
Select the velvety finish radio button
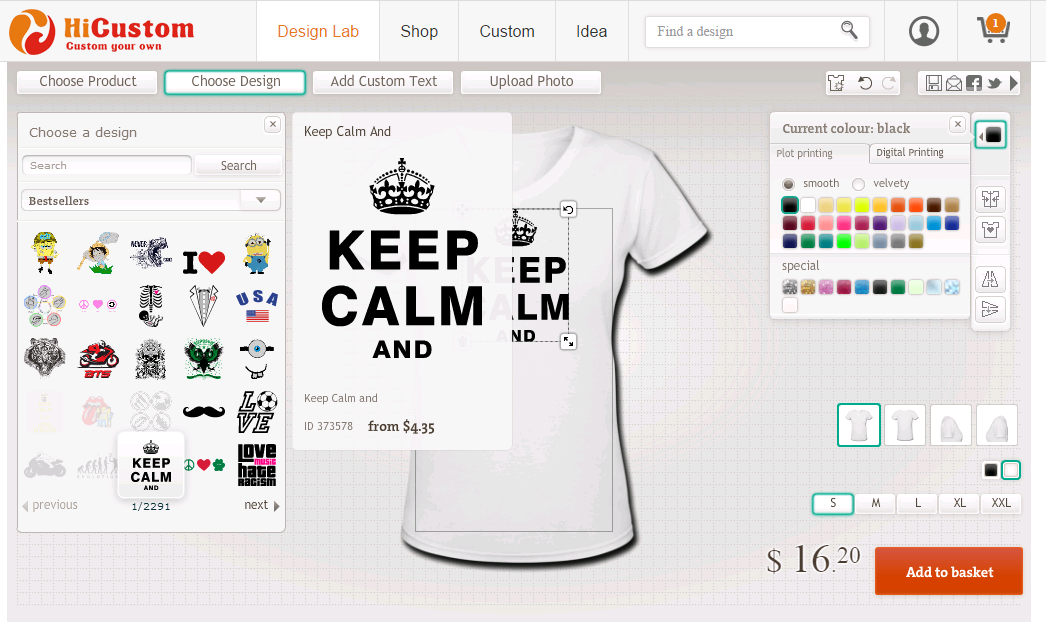tap(859, 184)
